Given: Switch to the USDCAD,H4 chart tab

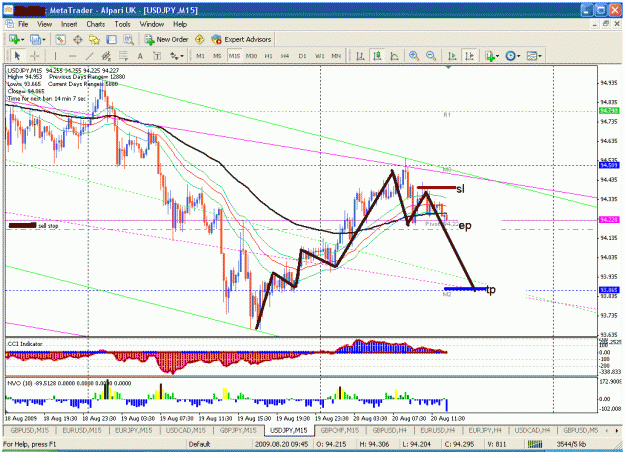Looking at the screenshot, I should 533,430.
